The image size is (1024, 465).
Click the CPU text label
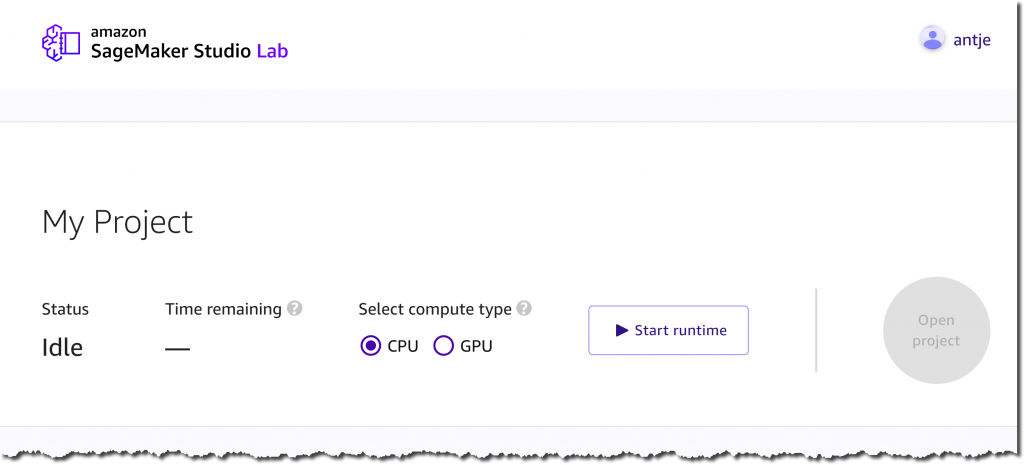(x=403, y=346)
